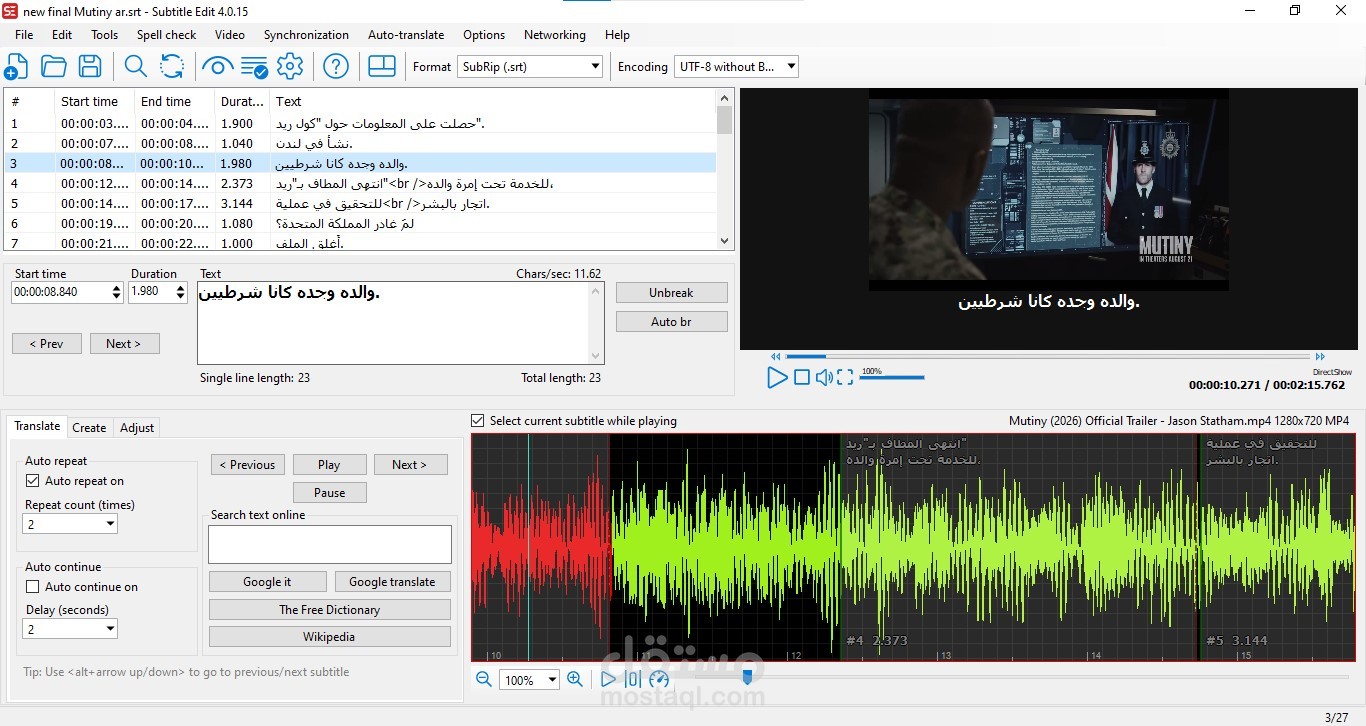The image size is (1366, 726).
Task: Click the Duration spinner arrows
Action: point(180,292)
